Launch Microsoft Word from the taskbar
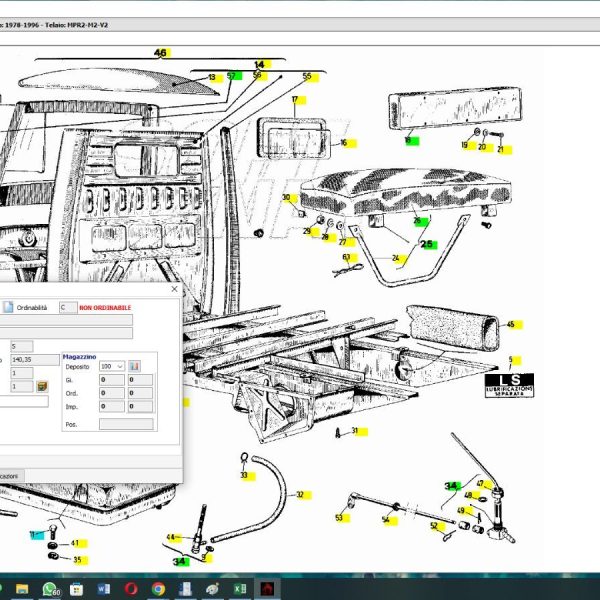The height and width of the screenshot is (600, 600). coord(104,588)
